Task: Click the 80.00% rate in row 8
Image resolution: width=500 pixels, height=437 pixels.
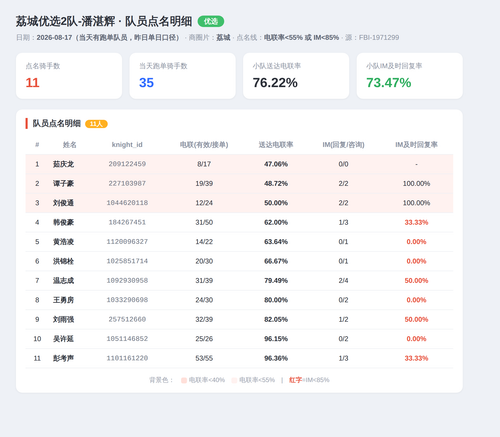Action: point(276,300)
